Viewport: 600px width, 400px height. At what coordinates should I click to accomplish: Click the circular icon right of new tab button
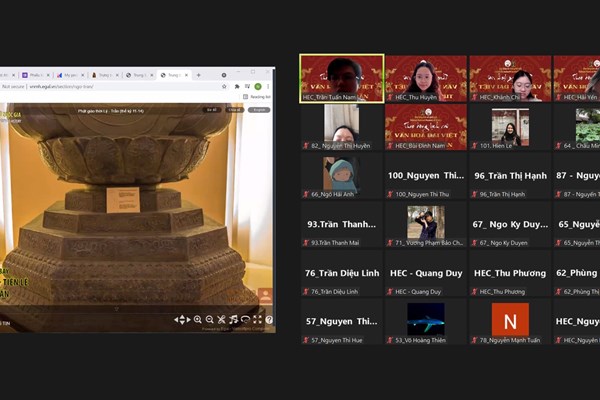coord(224,75)
